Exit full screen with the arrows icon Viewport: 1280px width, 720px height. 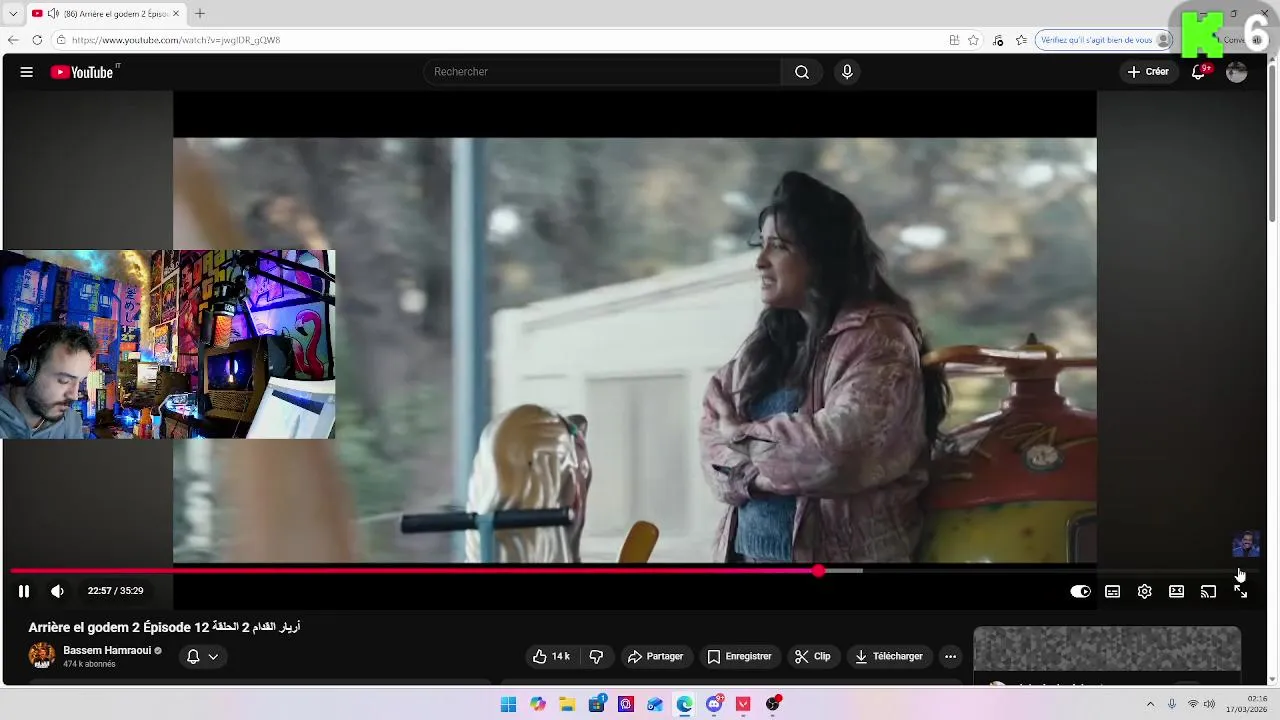tap(1240, 591)
